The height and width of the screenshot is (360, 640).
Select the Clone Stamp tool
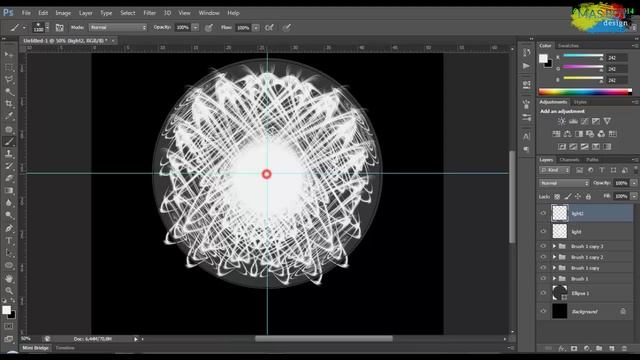pos(9,154)
